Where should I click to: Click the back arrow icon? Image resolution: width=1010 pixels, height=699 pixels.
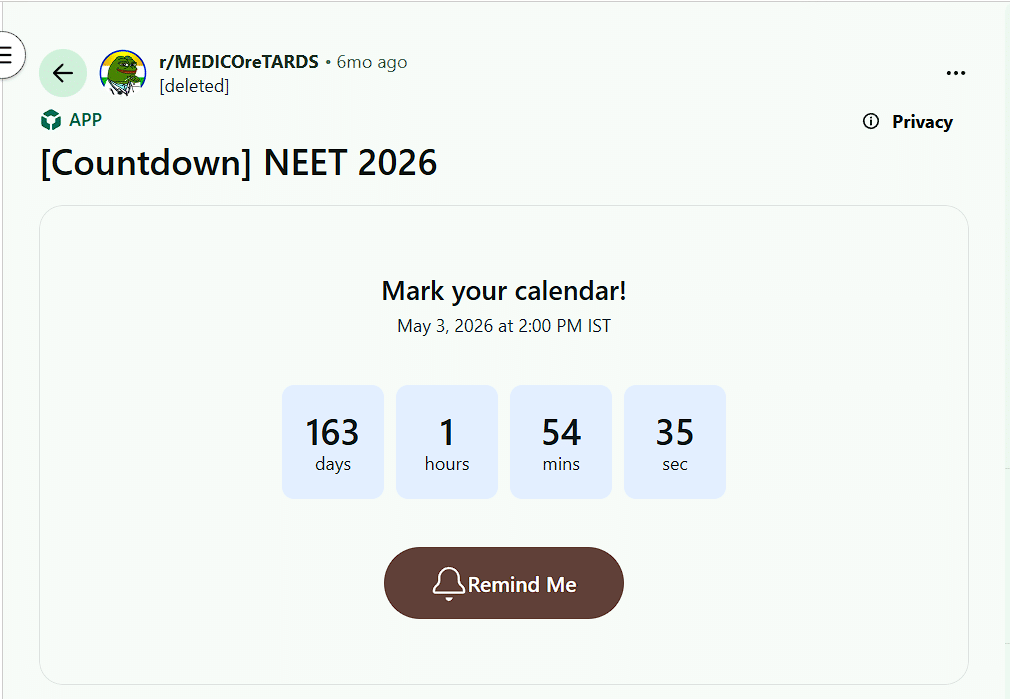point(62,73)
